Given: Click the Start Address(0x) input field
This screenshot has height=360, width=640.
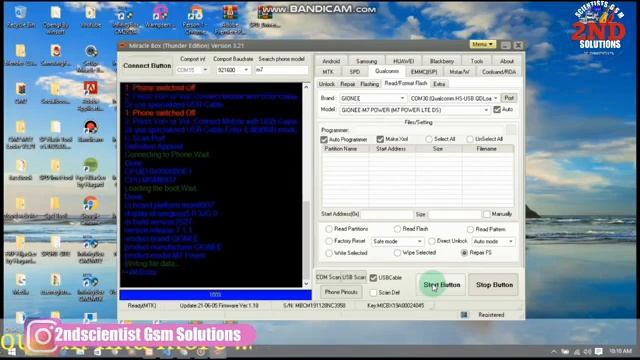Looking at the screenshot, I should pos(386,214).
